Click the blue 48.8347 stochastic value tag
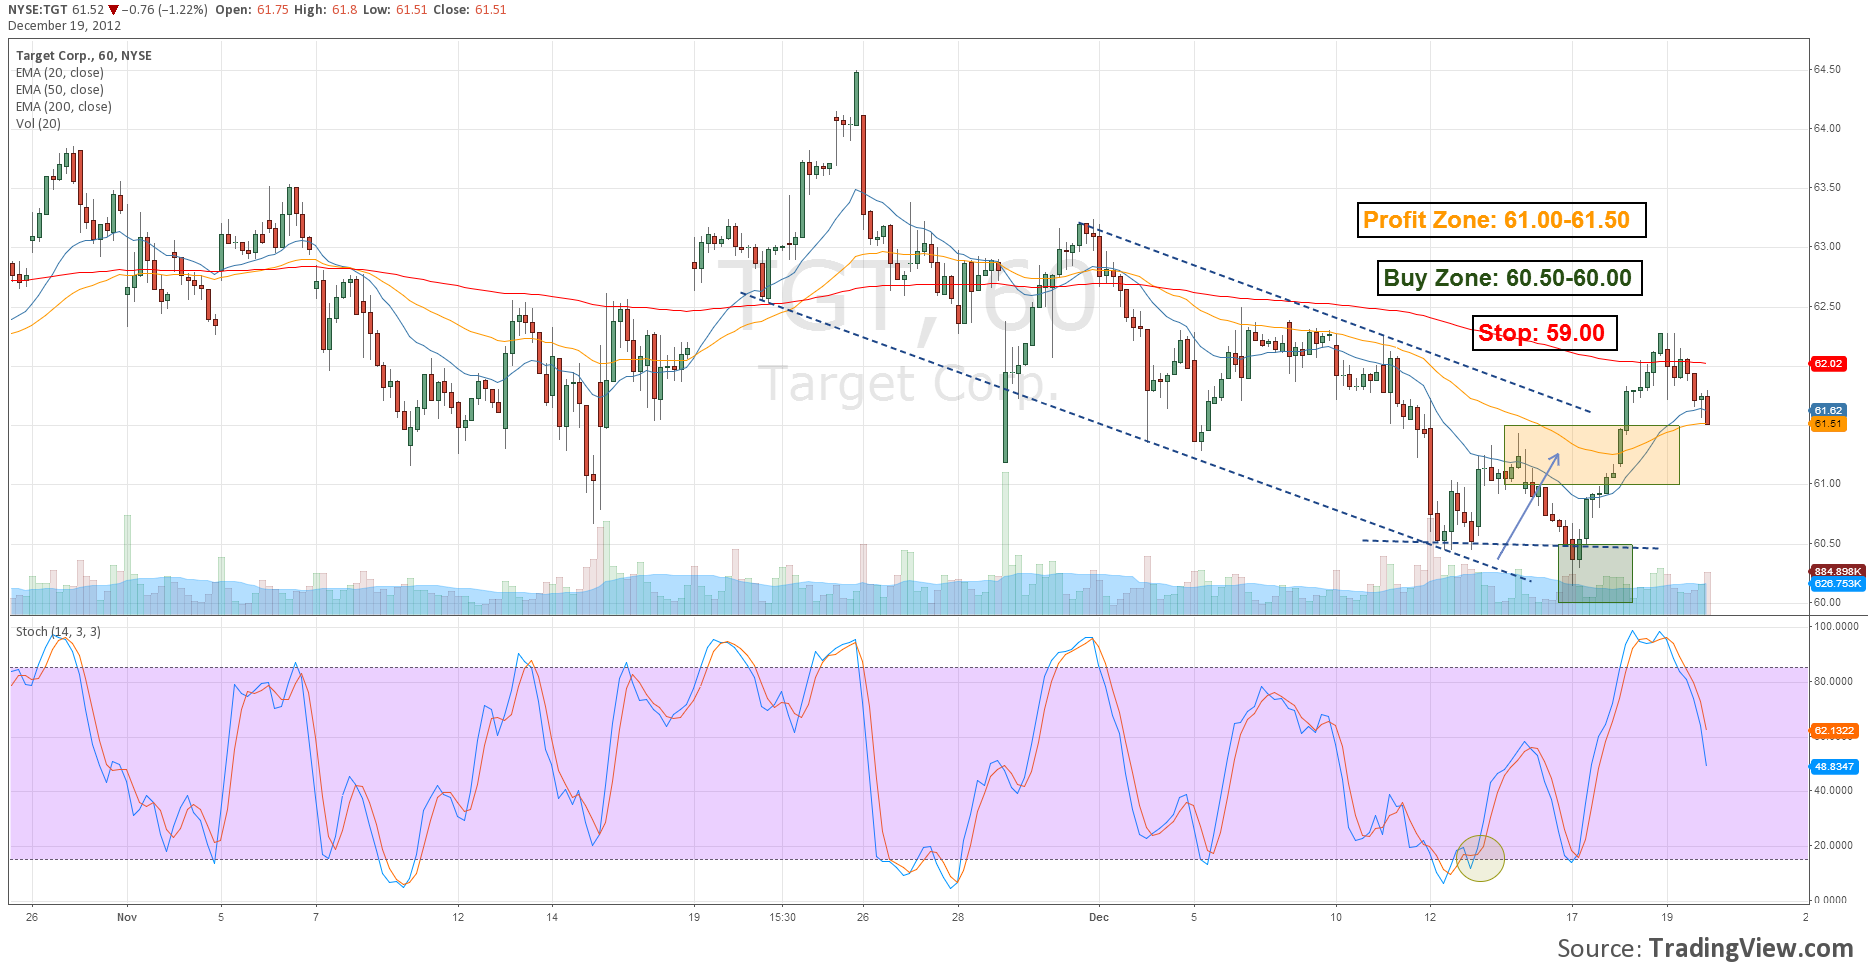 click(1834, 767)
